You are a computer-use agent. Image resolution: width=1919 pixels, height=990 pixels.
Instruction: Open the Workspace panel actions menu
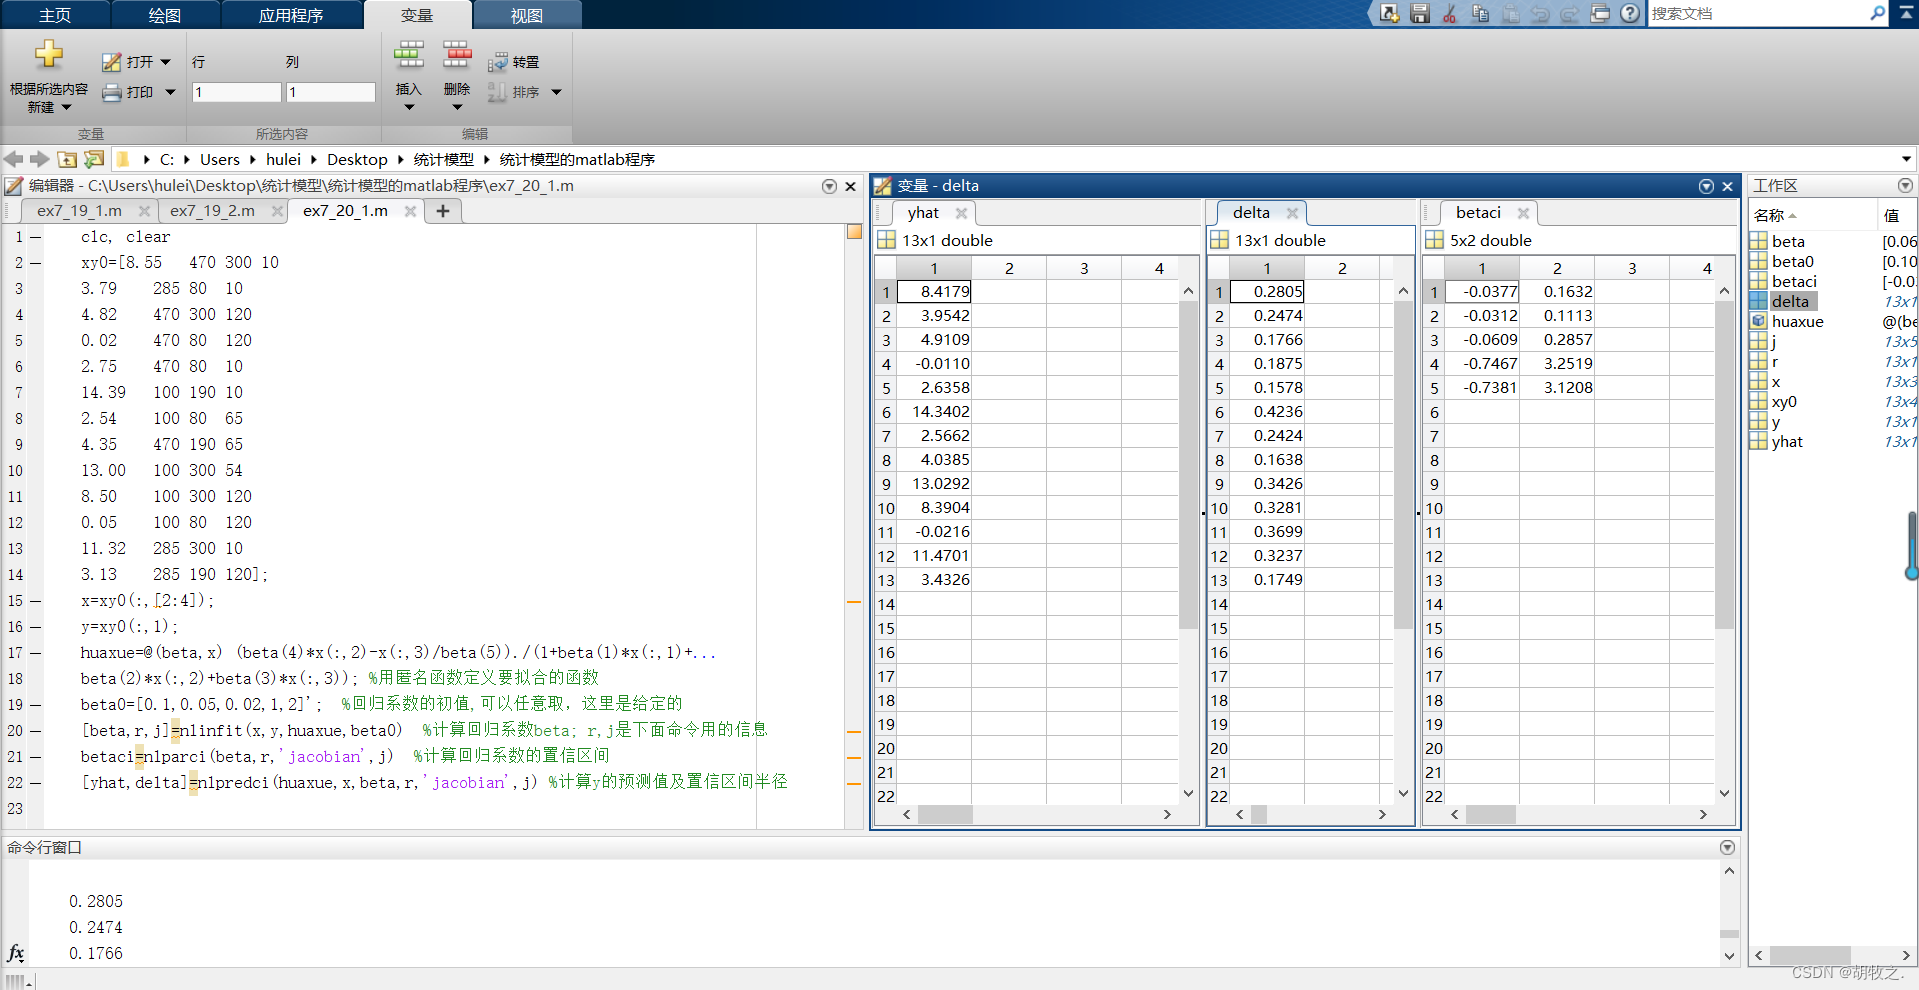pyautogui.click(x=1905, y=186)
